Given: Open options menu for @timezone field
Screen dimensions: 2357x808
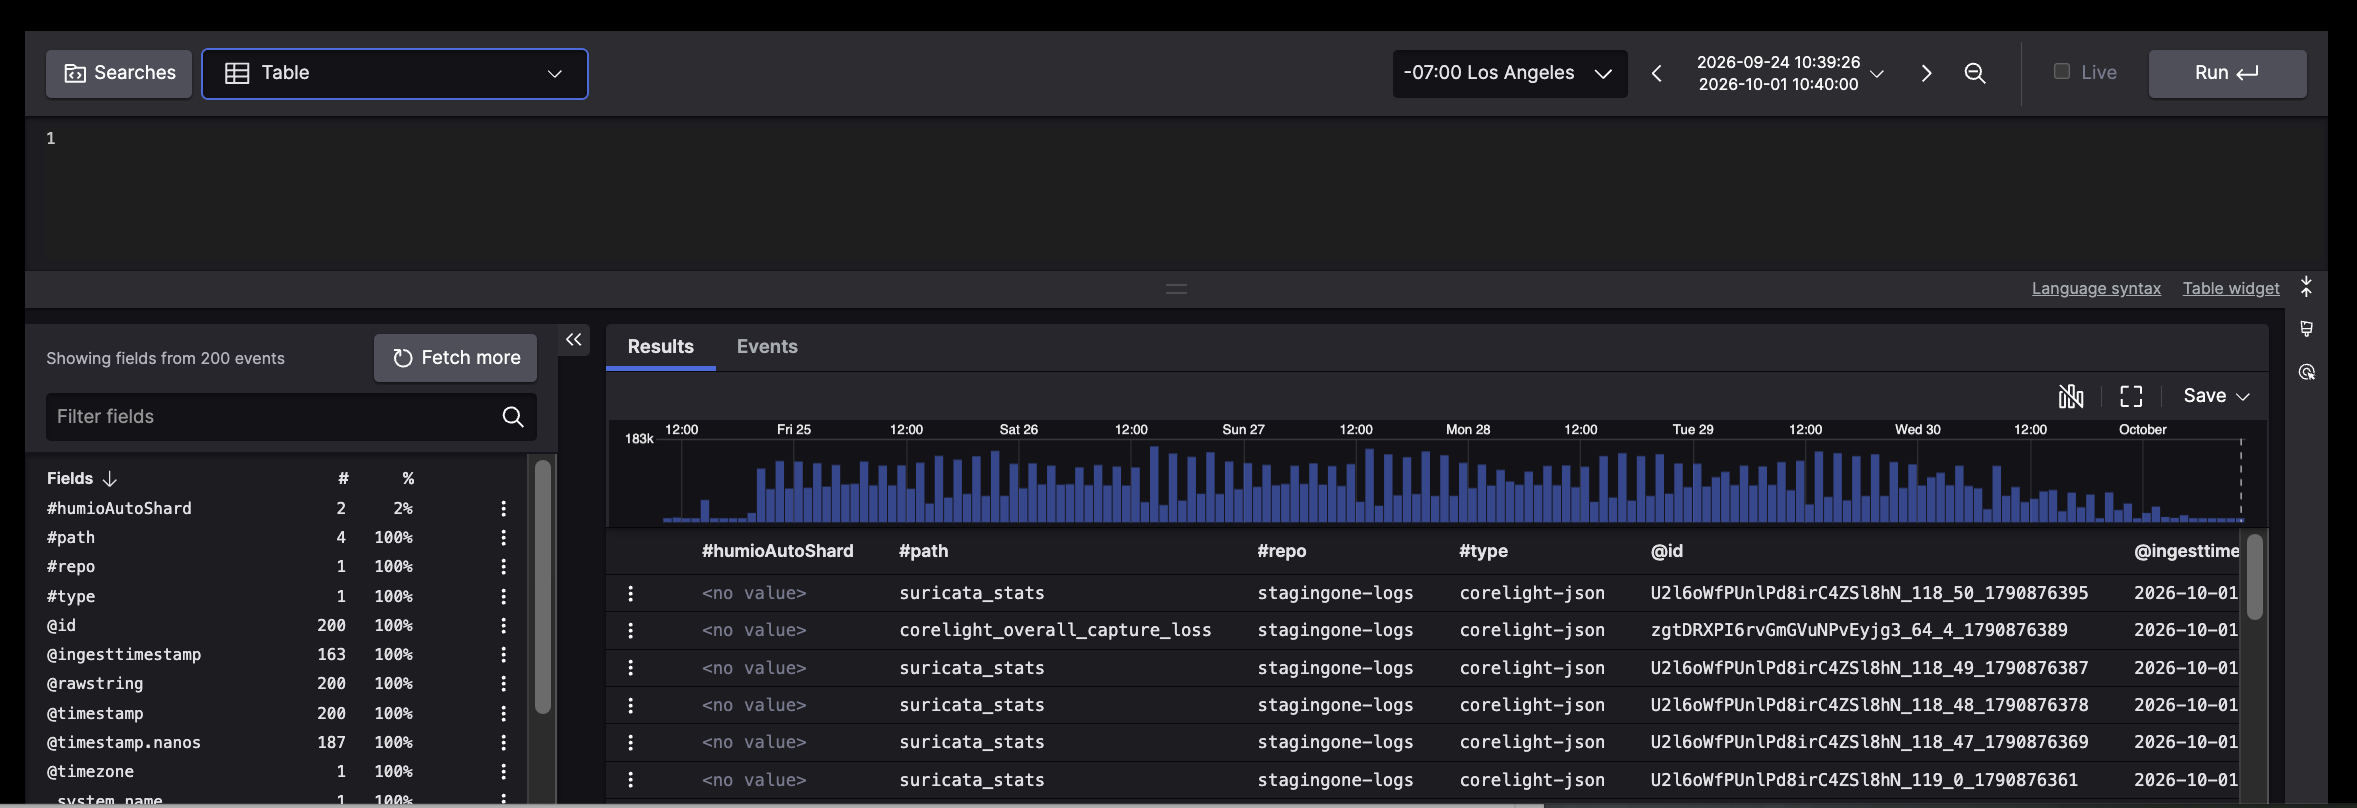Looking at the screenshot, I should click(x=503, y=772).
